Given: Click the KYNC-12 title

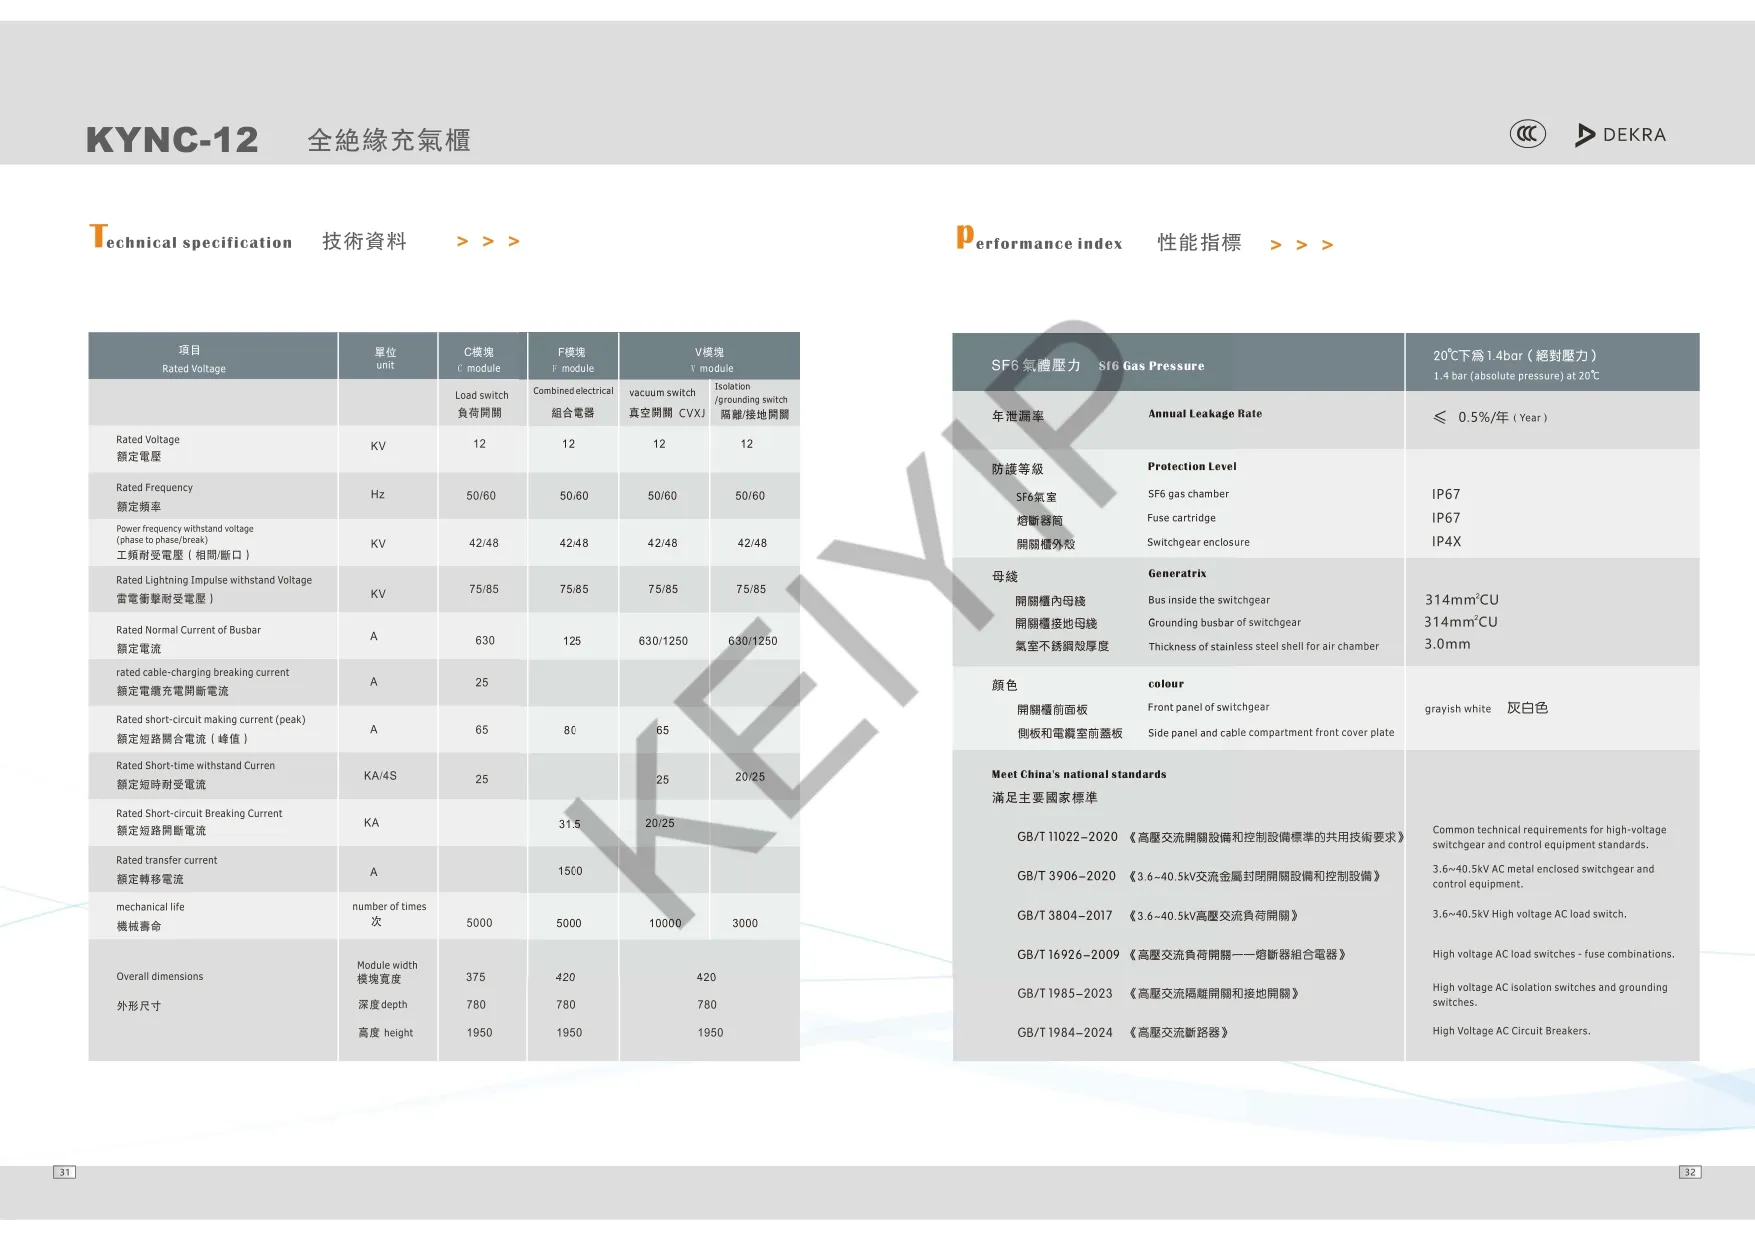Looking at the screenshot, I should click(x=172, y=140).
